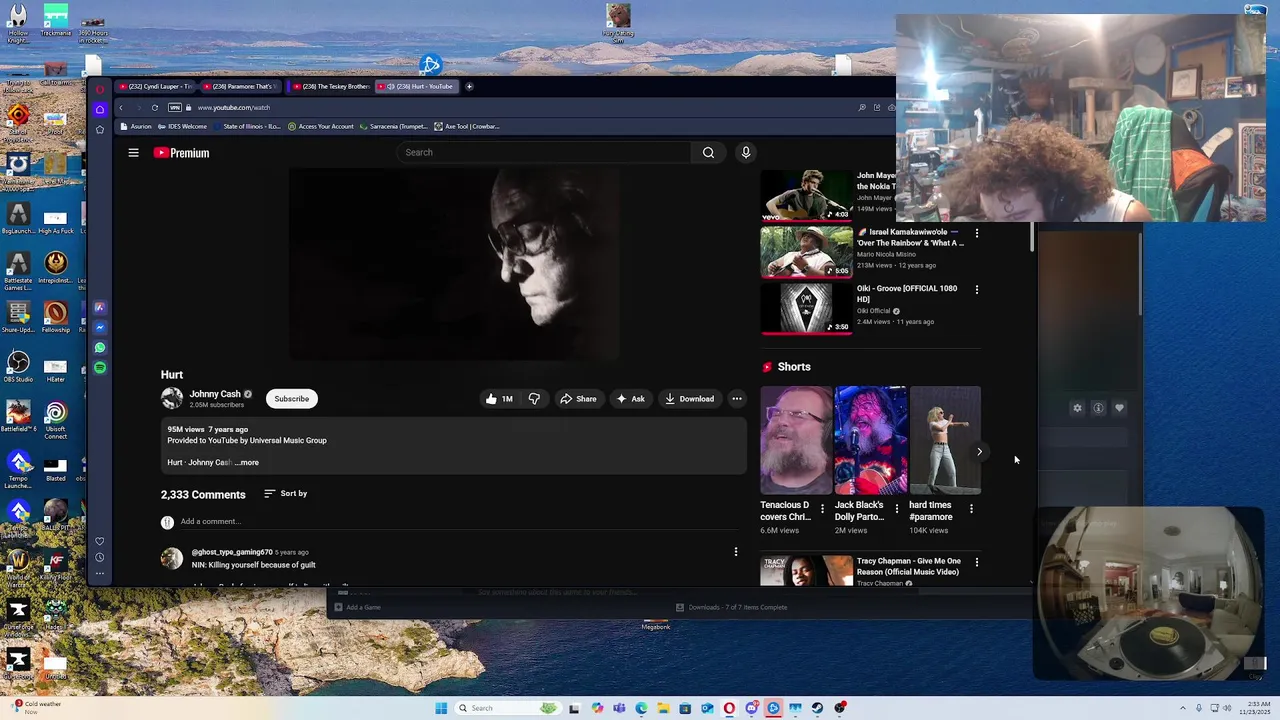The height and width of the screenshot is (720, 1280).
Task: Open WhatsApp in the Opera sidebar
Action: (99, 348)
